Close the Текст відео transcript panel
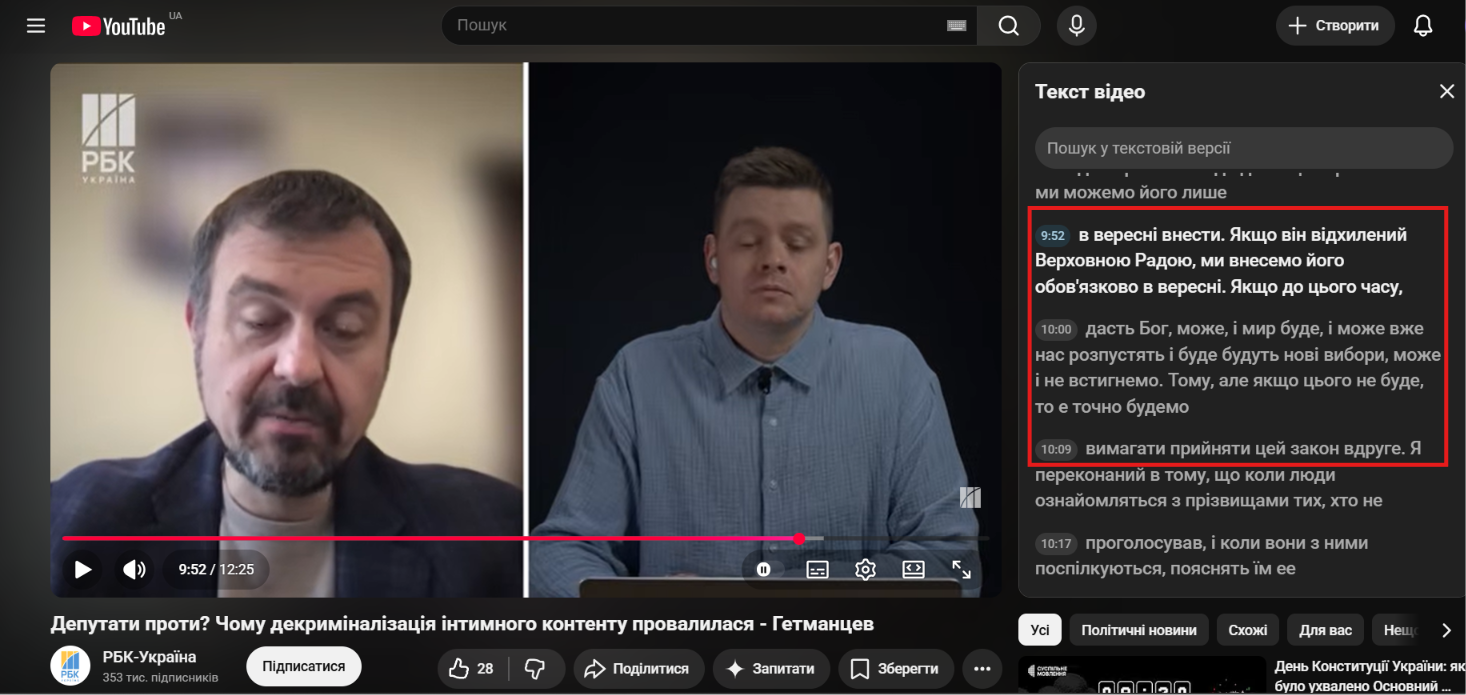1466x695 pixels. point(1446,91)
